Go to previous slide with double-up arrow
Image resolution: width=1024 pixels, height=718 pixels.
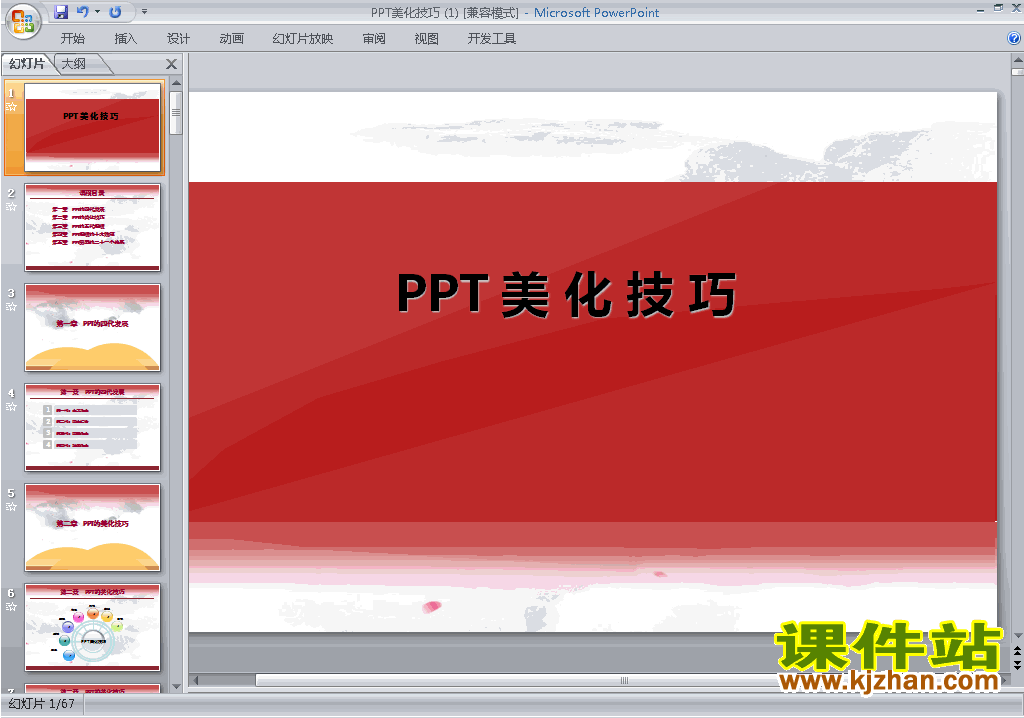pos(1017,651)
